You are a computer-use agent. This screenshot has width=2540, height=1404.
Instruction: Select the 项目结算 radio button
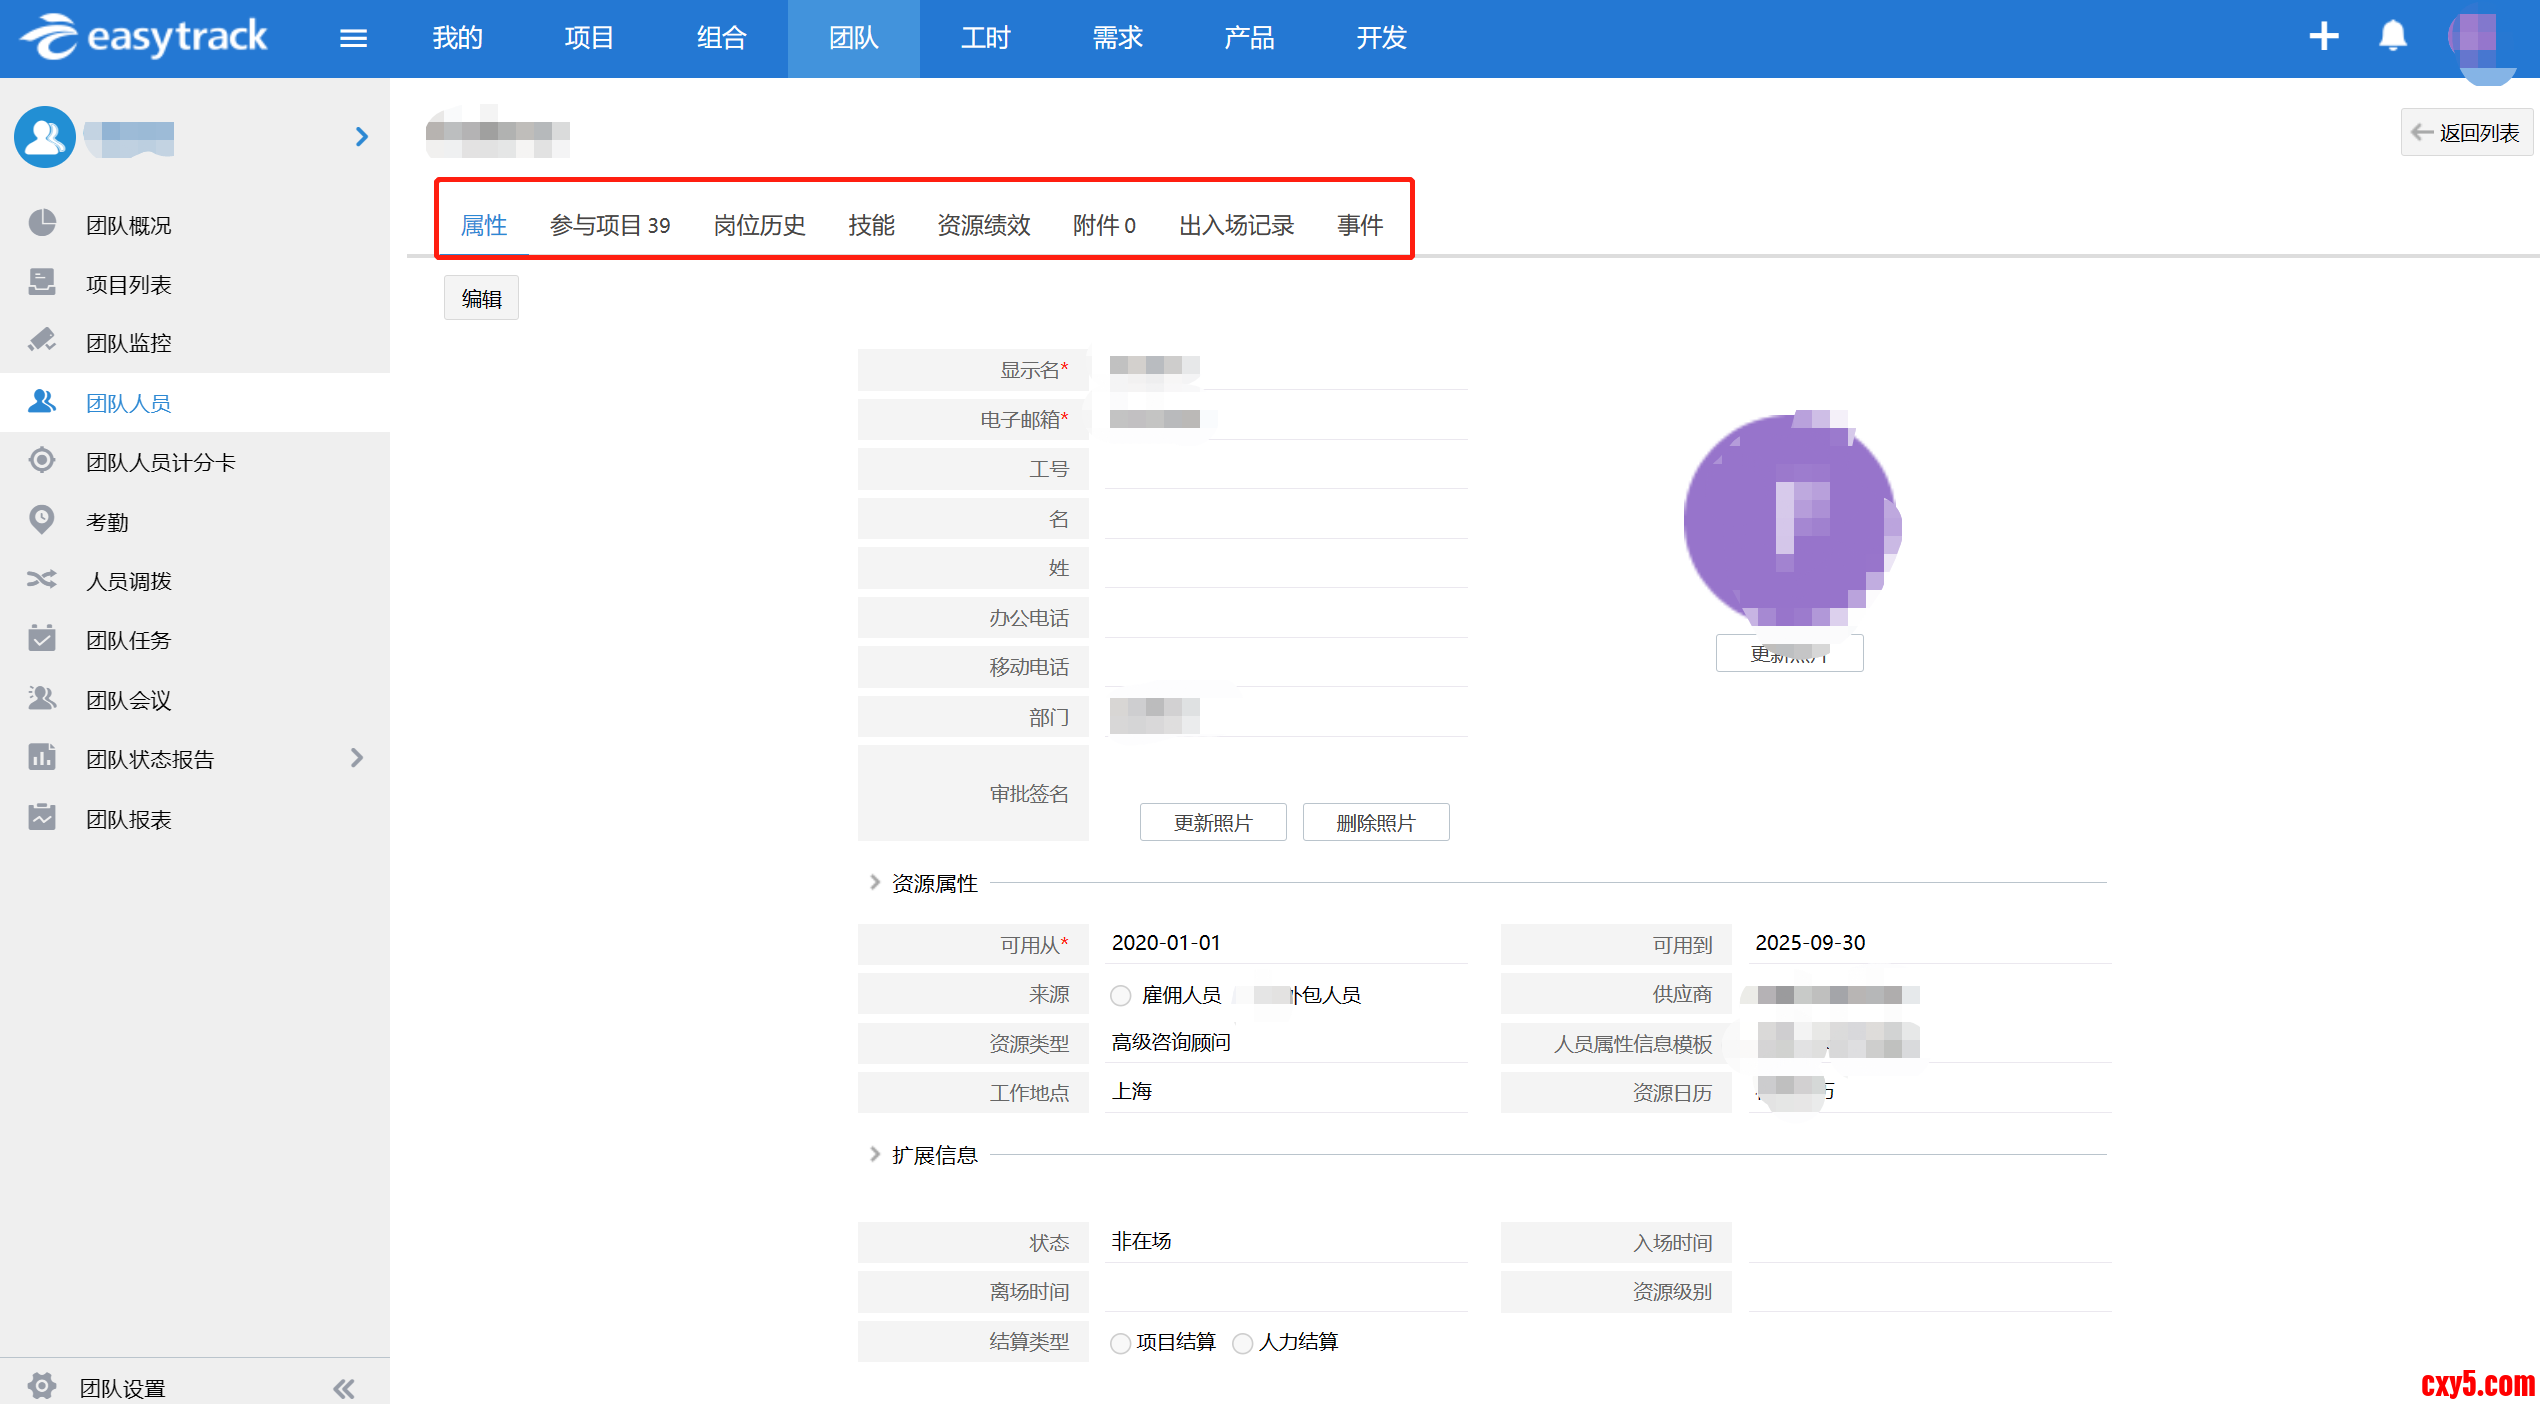pos(1121,1343)
